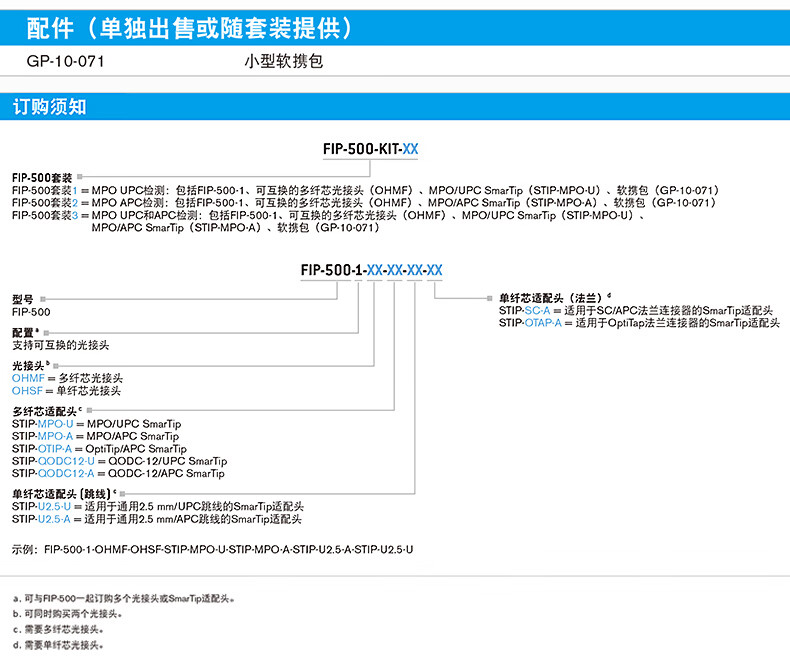Click footnote c 需要多纤芯光接头
Image resolution: width=790 pixels, height=672 pixels.
coord(59,629)
